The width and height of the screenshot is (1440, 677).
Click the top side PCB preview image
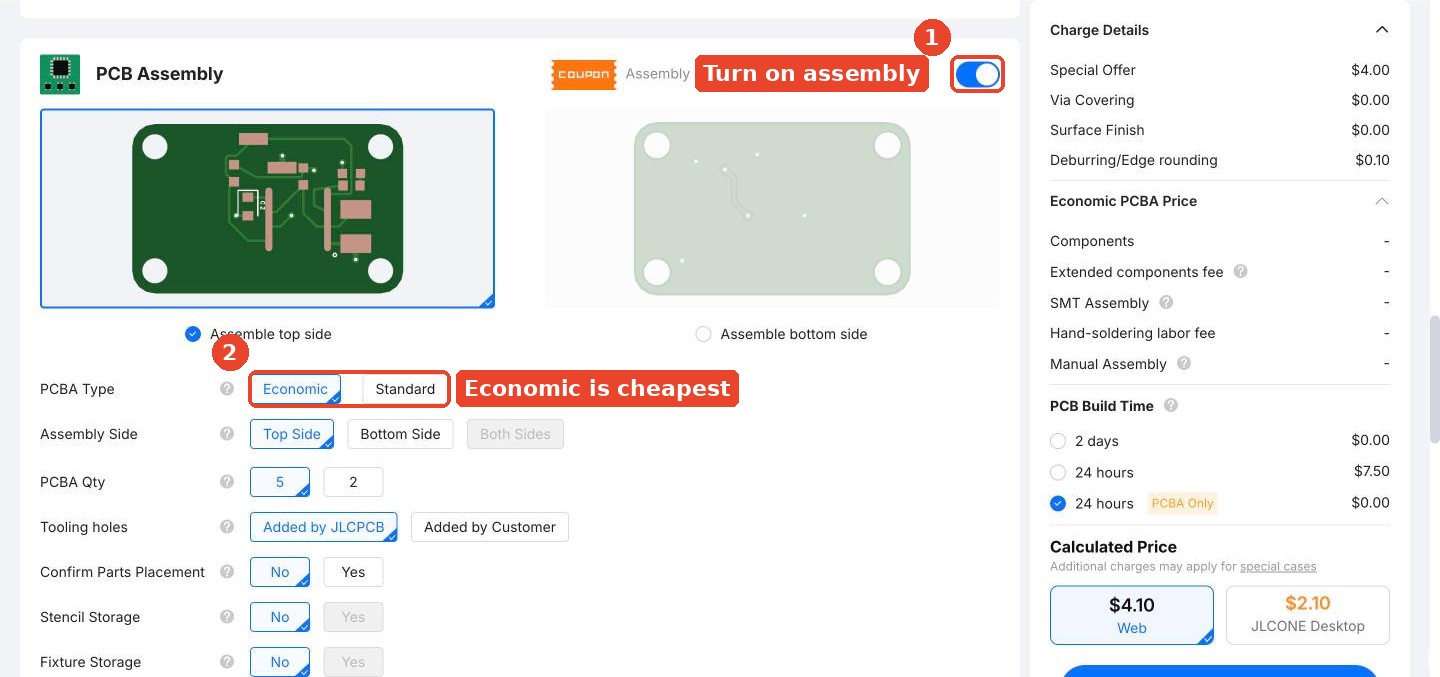point(268,208)
